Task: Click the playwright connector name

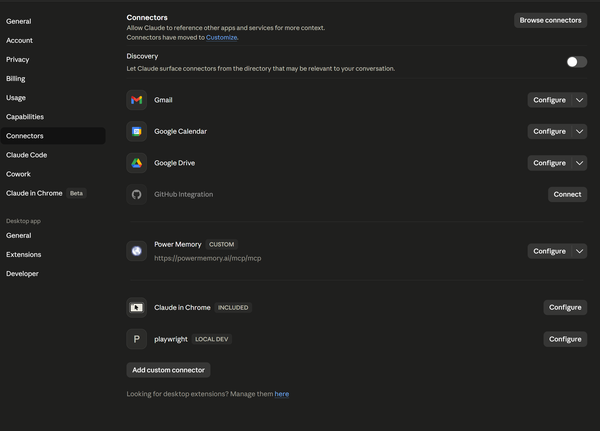Action: click(x=171, y=339)
